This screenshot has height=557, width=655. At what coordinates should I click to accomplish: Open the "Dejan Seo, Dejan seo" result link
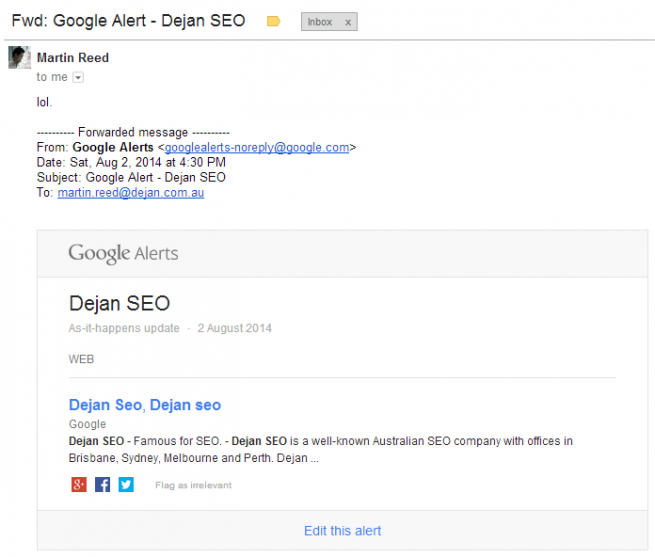coord(145,405)
